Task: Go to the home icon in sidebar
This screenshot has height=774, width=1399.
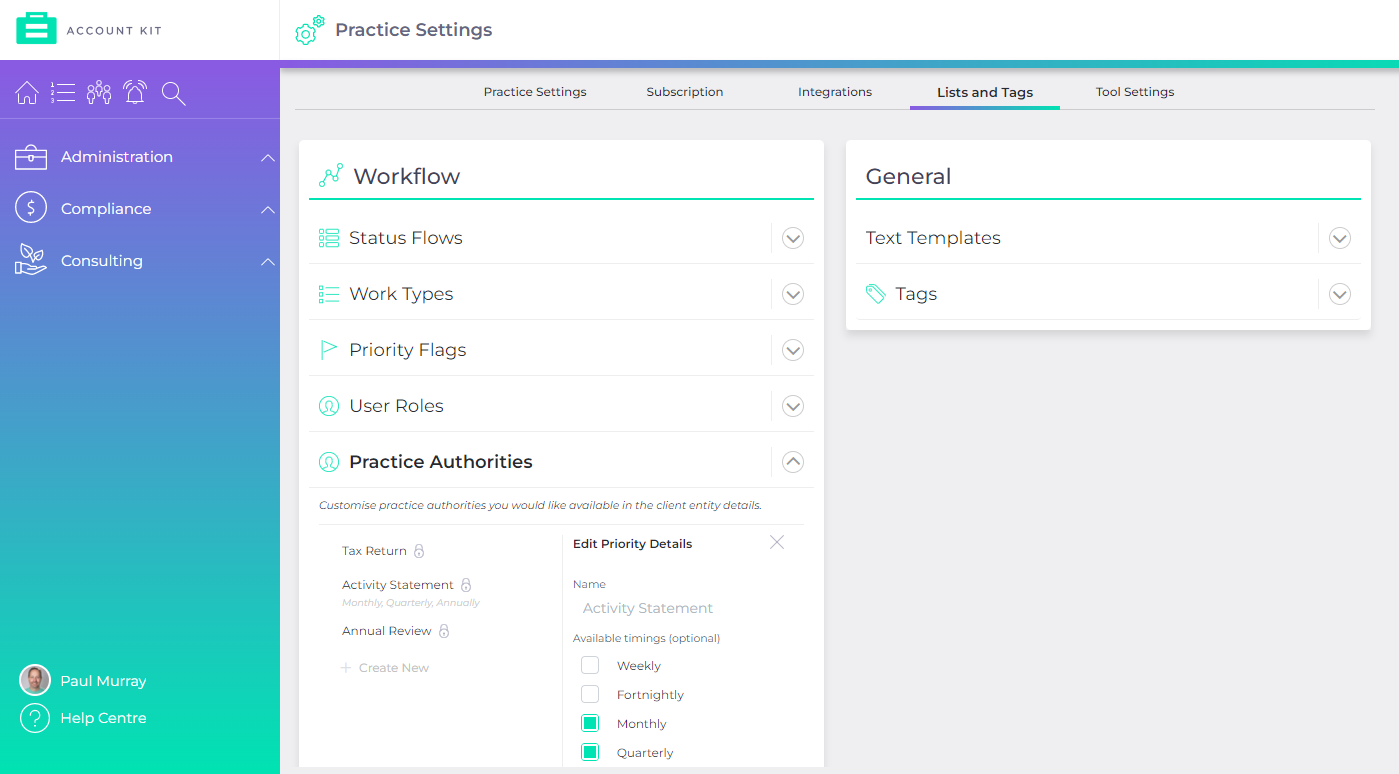Action: coord(28,93)
